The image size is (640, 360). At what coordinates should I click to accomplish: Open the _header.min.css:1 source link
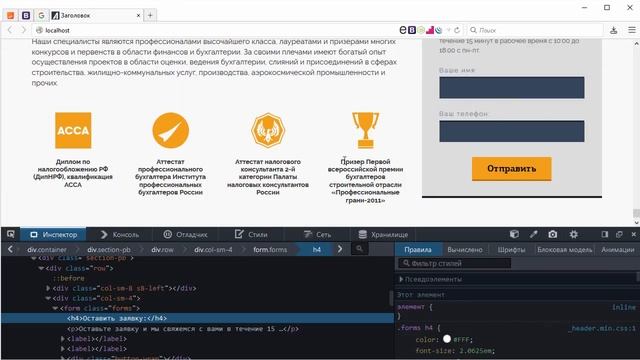tap(602, 329)
